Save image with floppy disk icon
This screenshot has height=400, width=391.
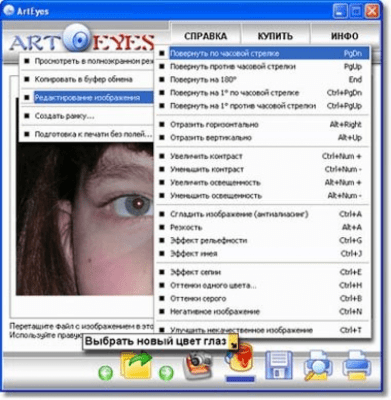point(279,365)
